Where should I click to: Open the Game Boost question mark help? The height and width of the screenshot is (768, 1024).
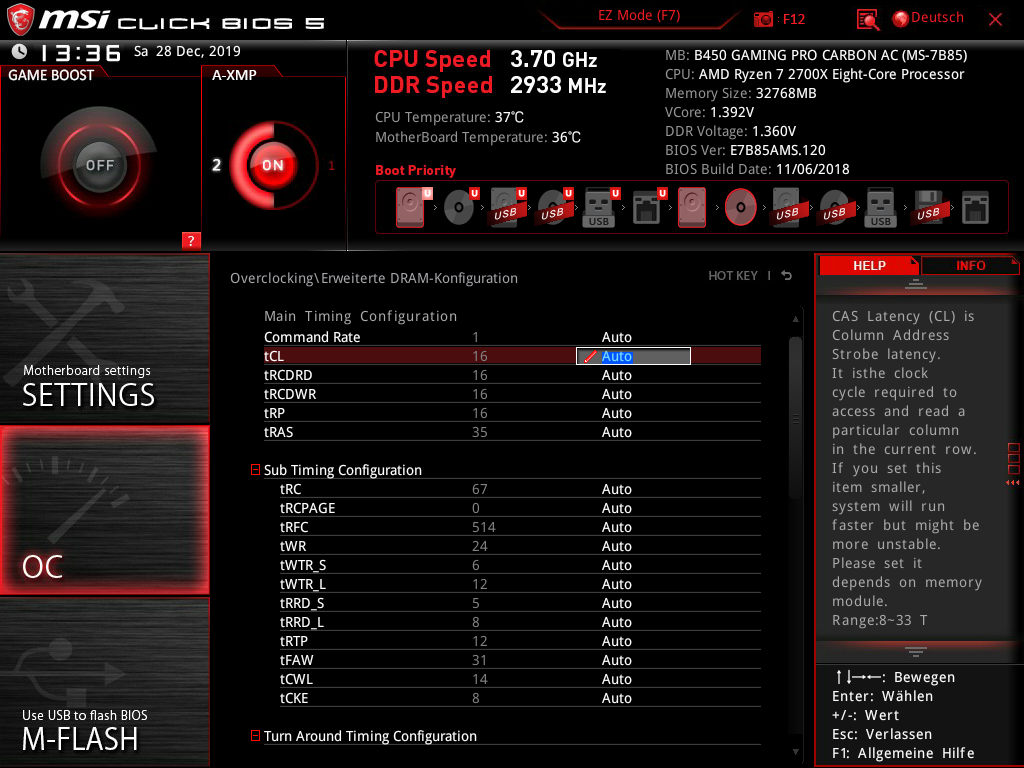[191, 240]
